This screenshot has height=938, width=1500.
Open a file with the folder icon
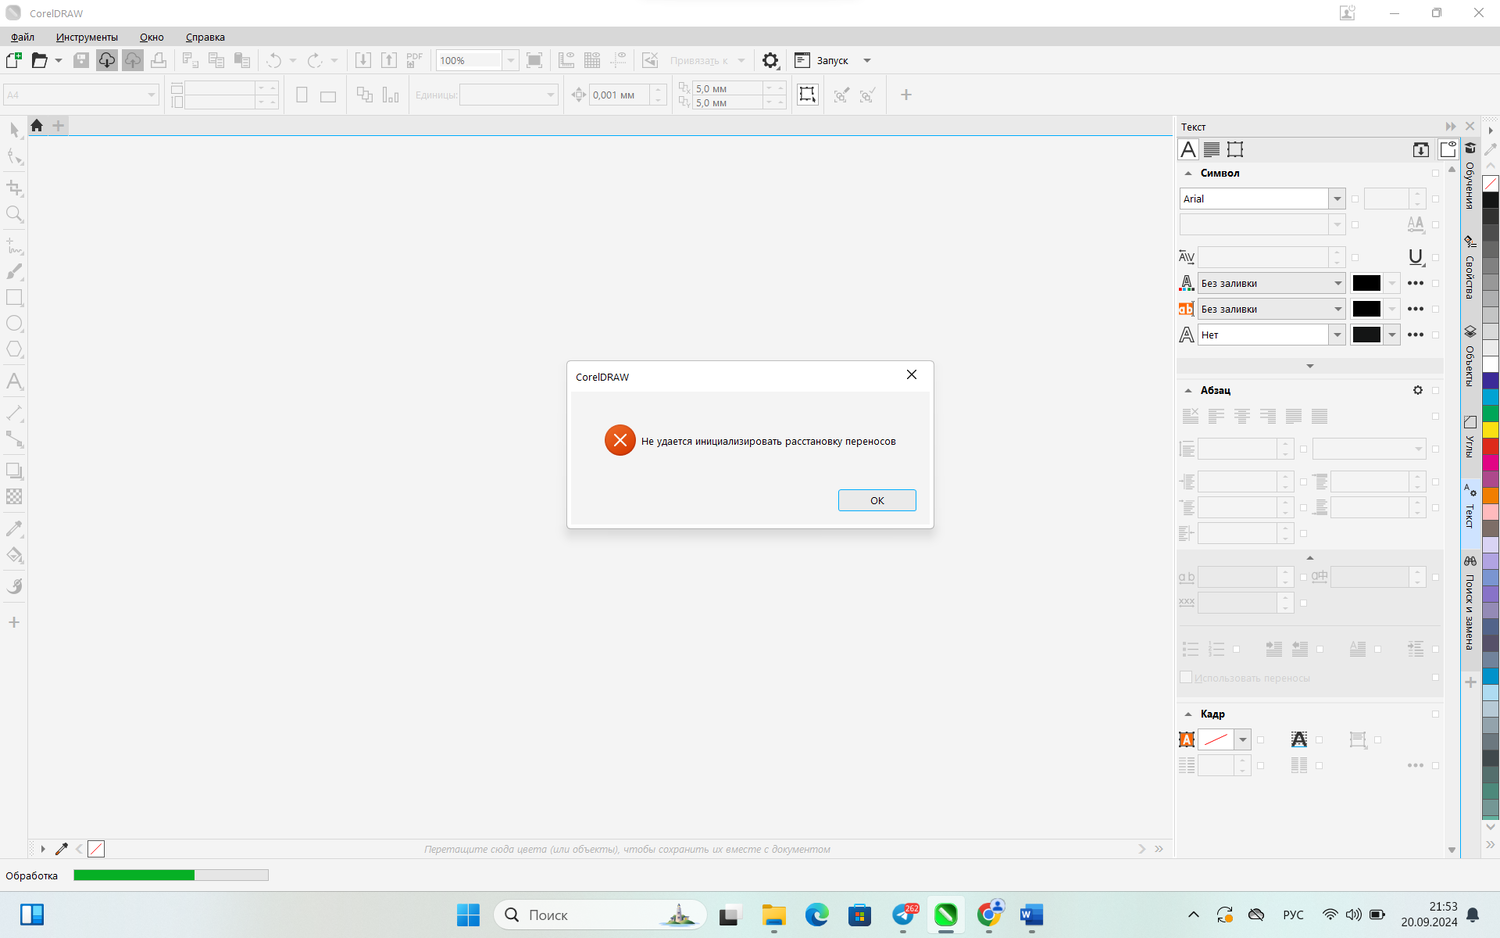pos(39,60)
